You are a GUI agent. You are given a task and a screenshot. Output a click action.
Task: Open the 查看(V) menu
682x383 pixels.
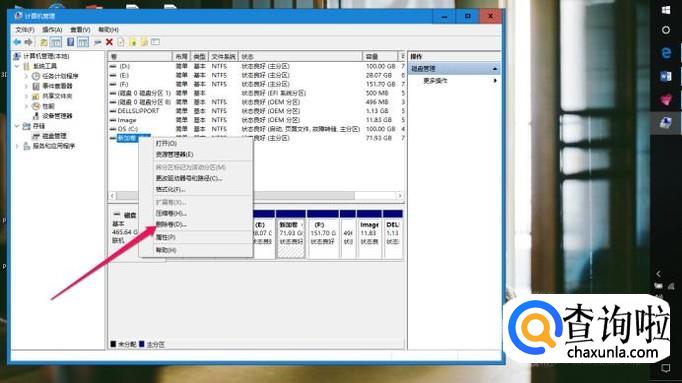[x=80, y=30]
